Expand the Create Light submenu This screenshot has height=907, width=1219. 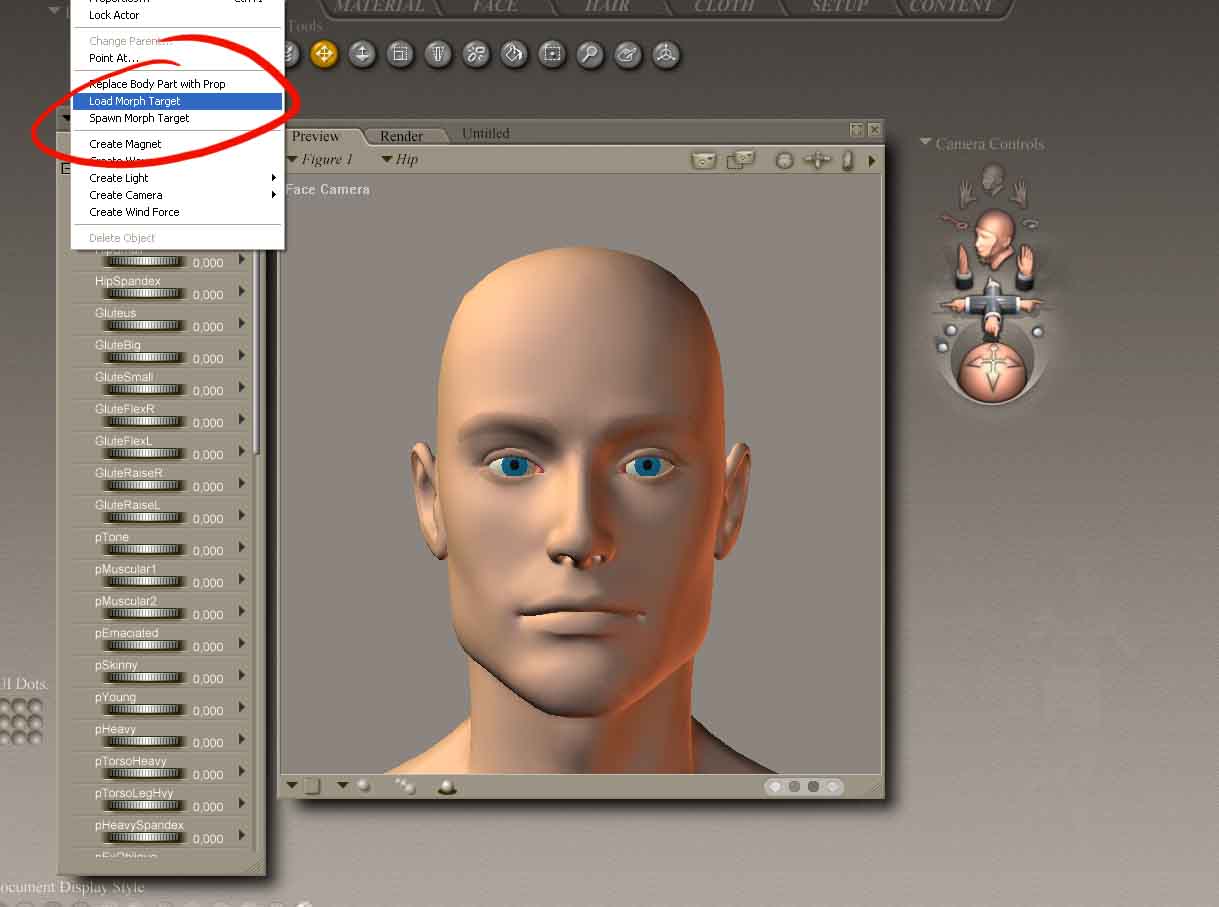tap(178, 178)
